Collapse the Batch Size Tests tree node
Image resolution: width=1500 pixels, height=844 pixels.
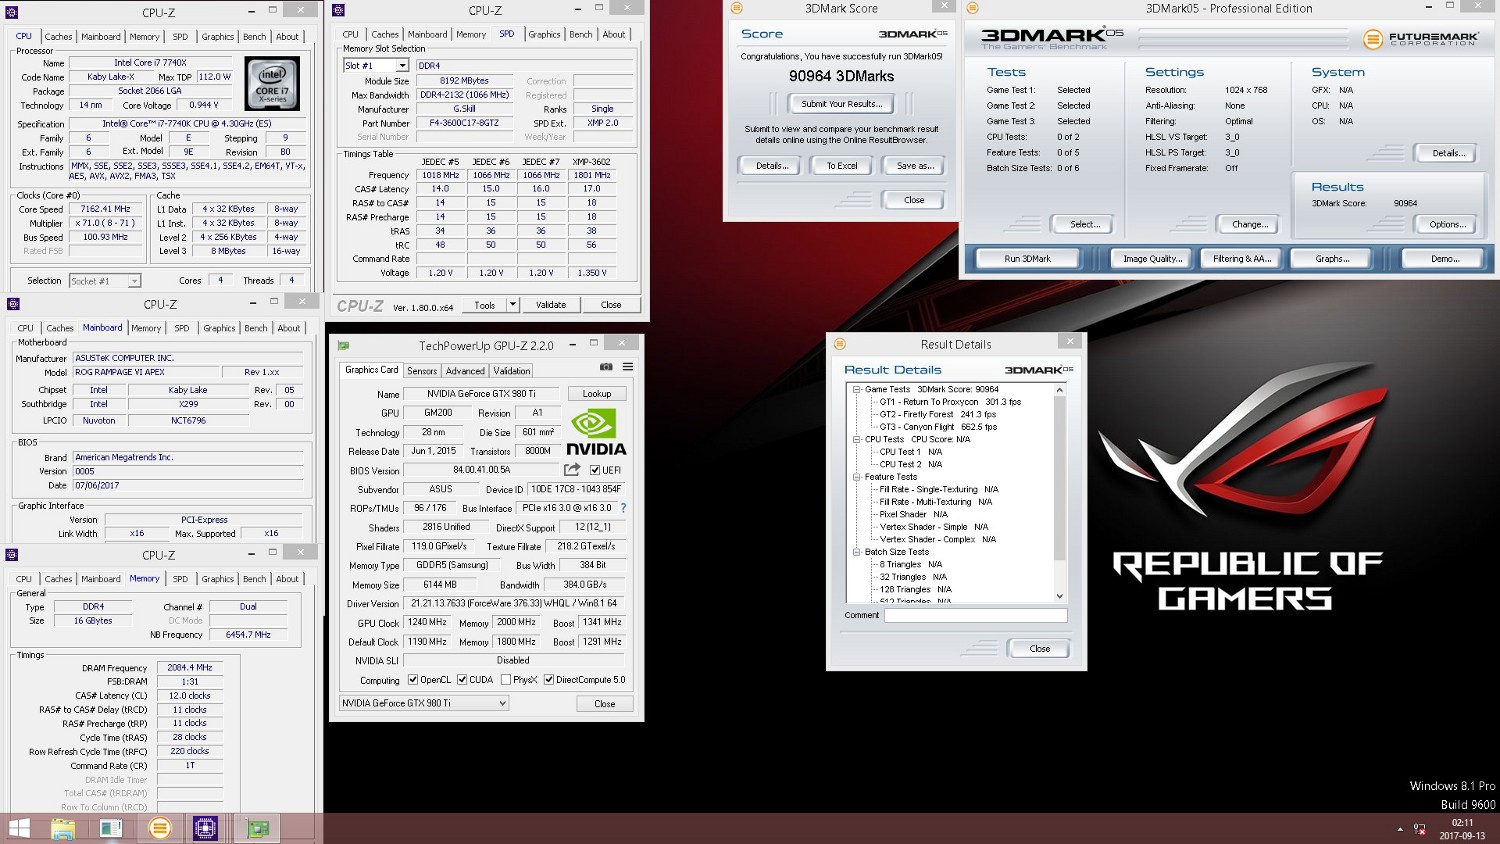tap(857, 552)
